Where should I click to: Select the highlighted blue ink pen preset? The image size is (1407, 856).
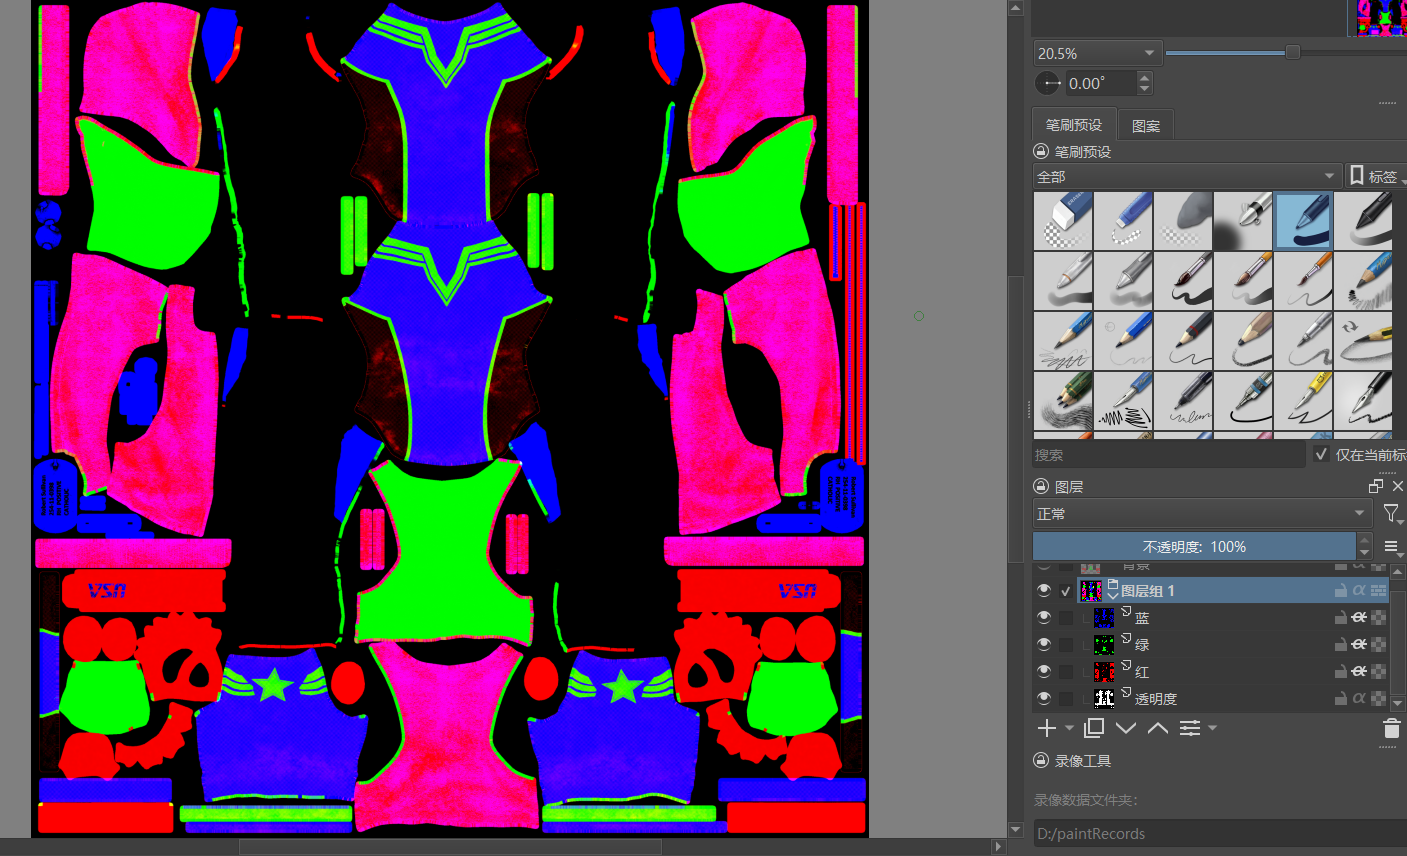[x=1303, y=221]
